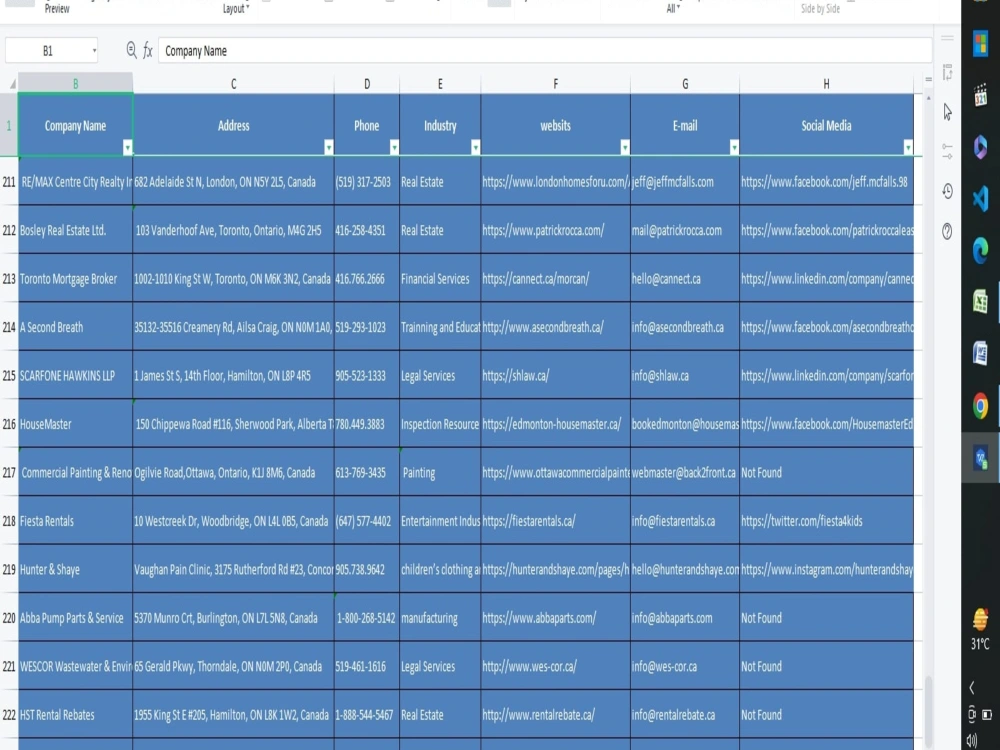Show hidden system tray icons chevron
Screen dimensions: 1000x750
coord(972,688)
